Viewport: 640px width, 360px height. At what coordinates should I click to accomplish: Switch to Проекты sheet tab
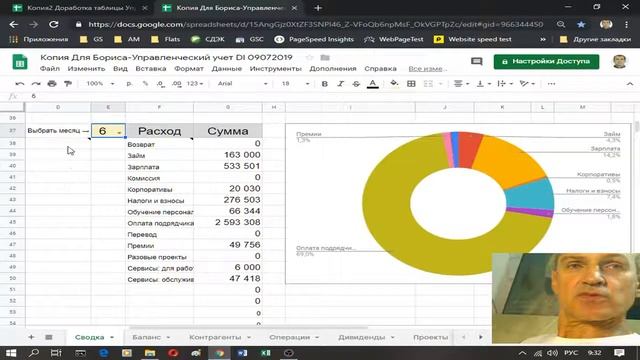(x=431, y=337)
